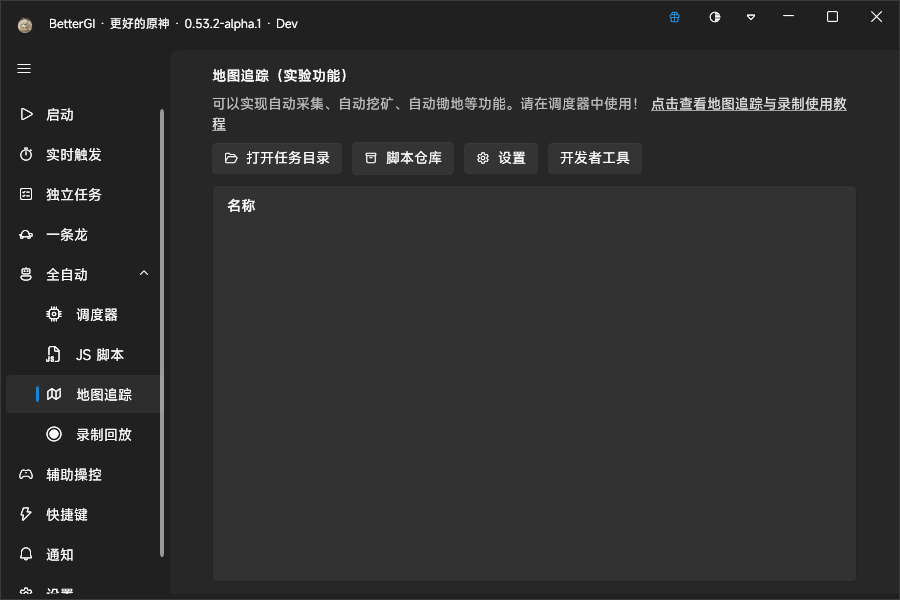Click the task list icon beside 独立任务

coord(26,194)
